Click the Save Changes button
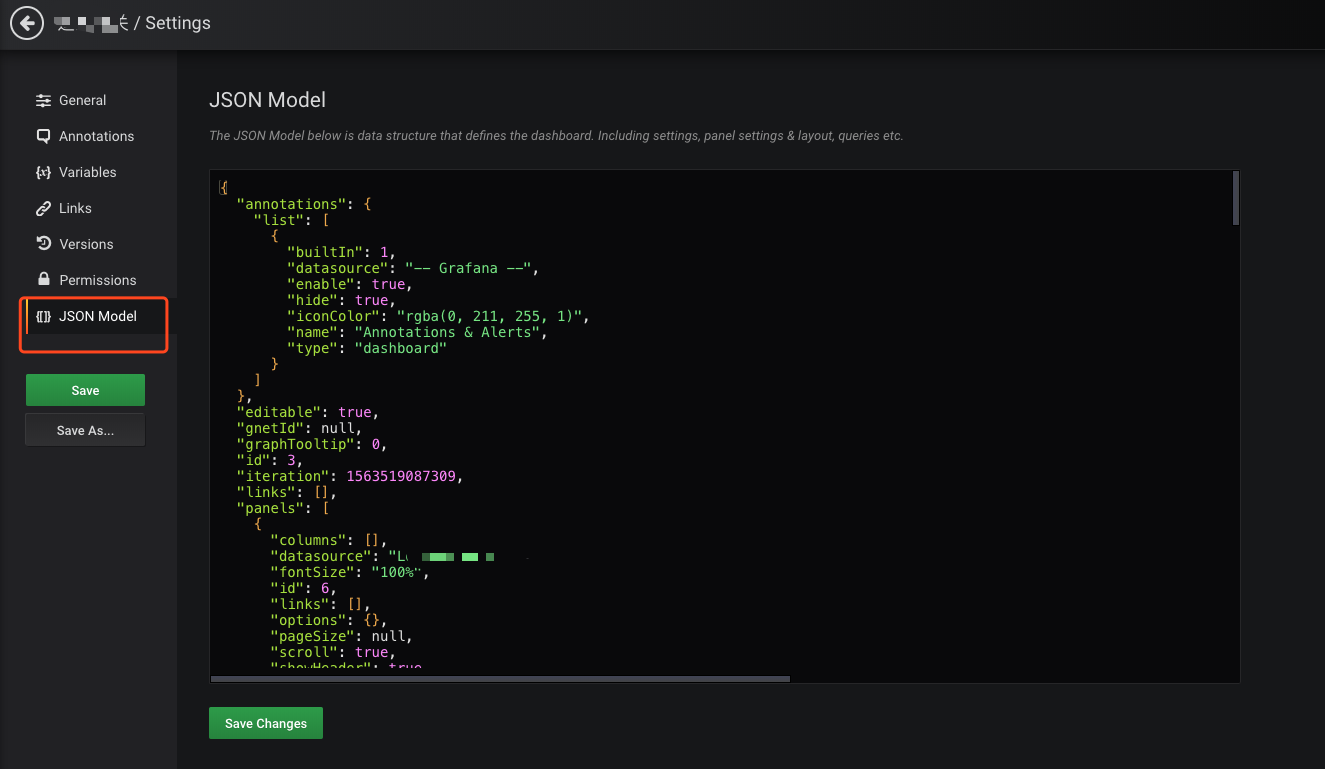 point(266,723)
